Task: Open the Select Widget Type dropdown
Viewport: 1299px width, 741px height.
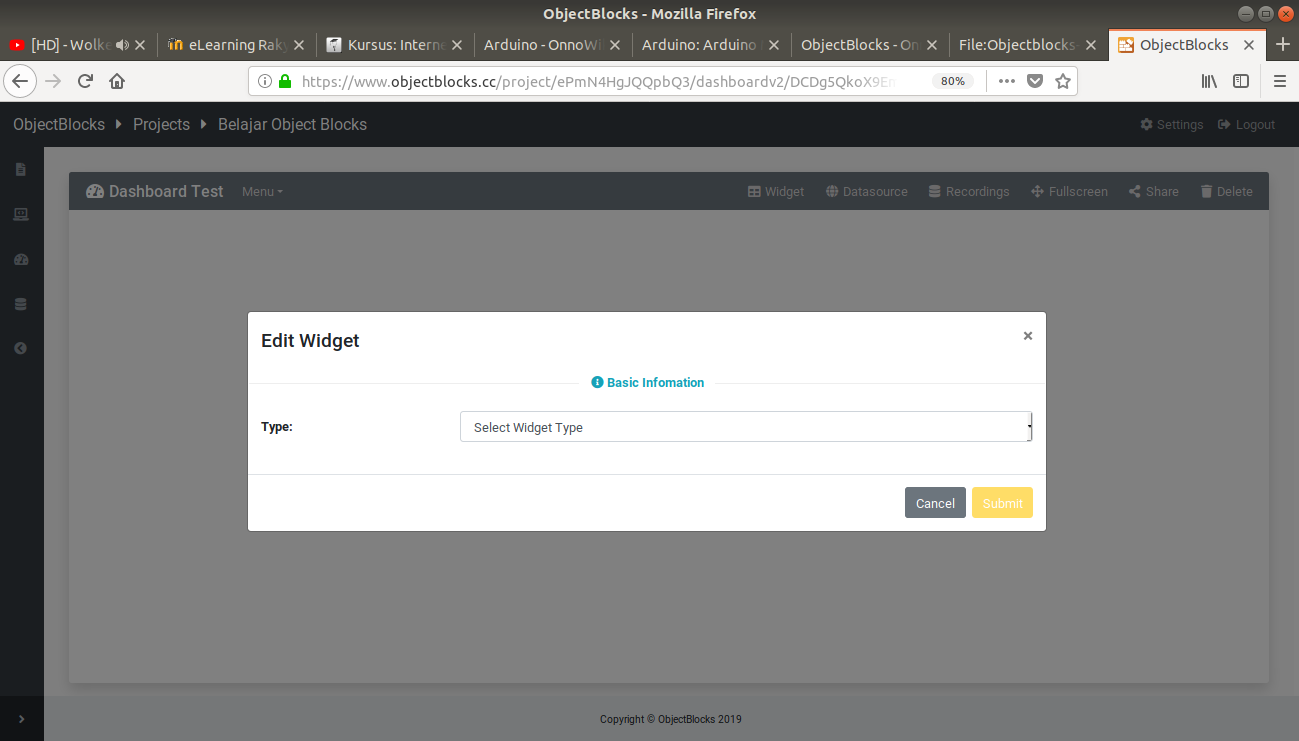Action: (746, 427)
